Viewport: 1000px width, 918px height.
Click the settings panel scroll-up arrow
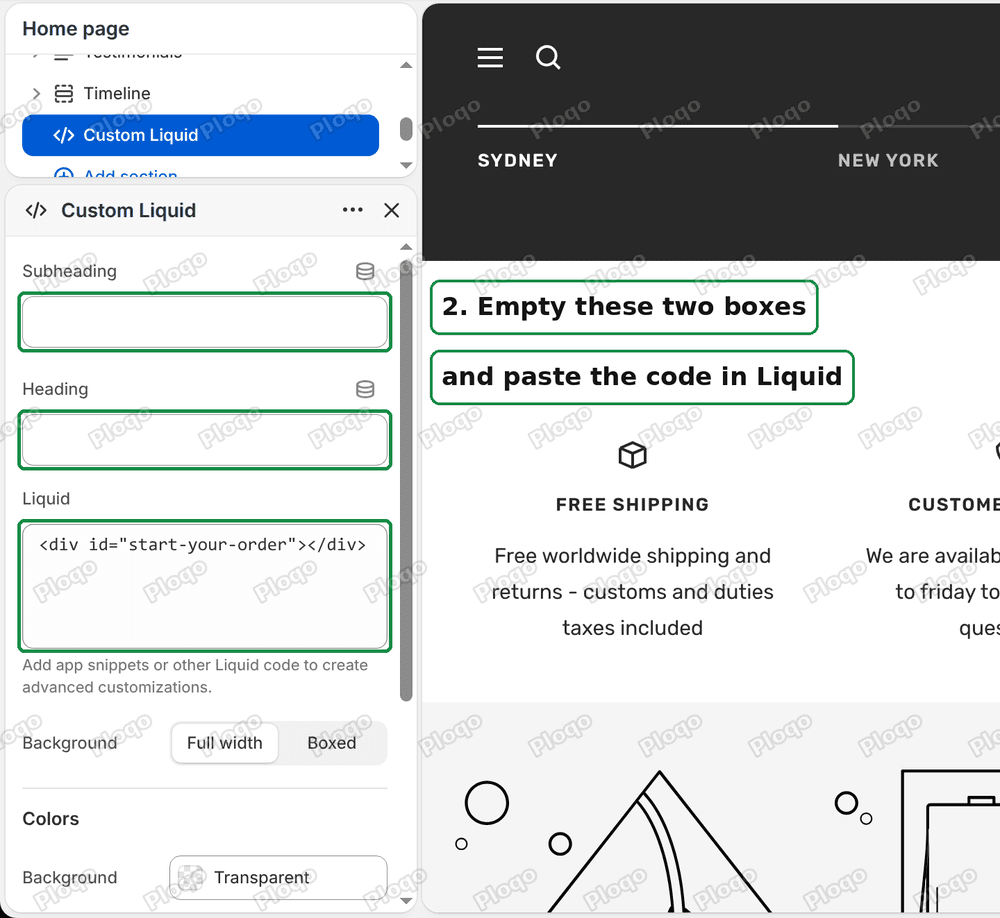coord(406,247)
